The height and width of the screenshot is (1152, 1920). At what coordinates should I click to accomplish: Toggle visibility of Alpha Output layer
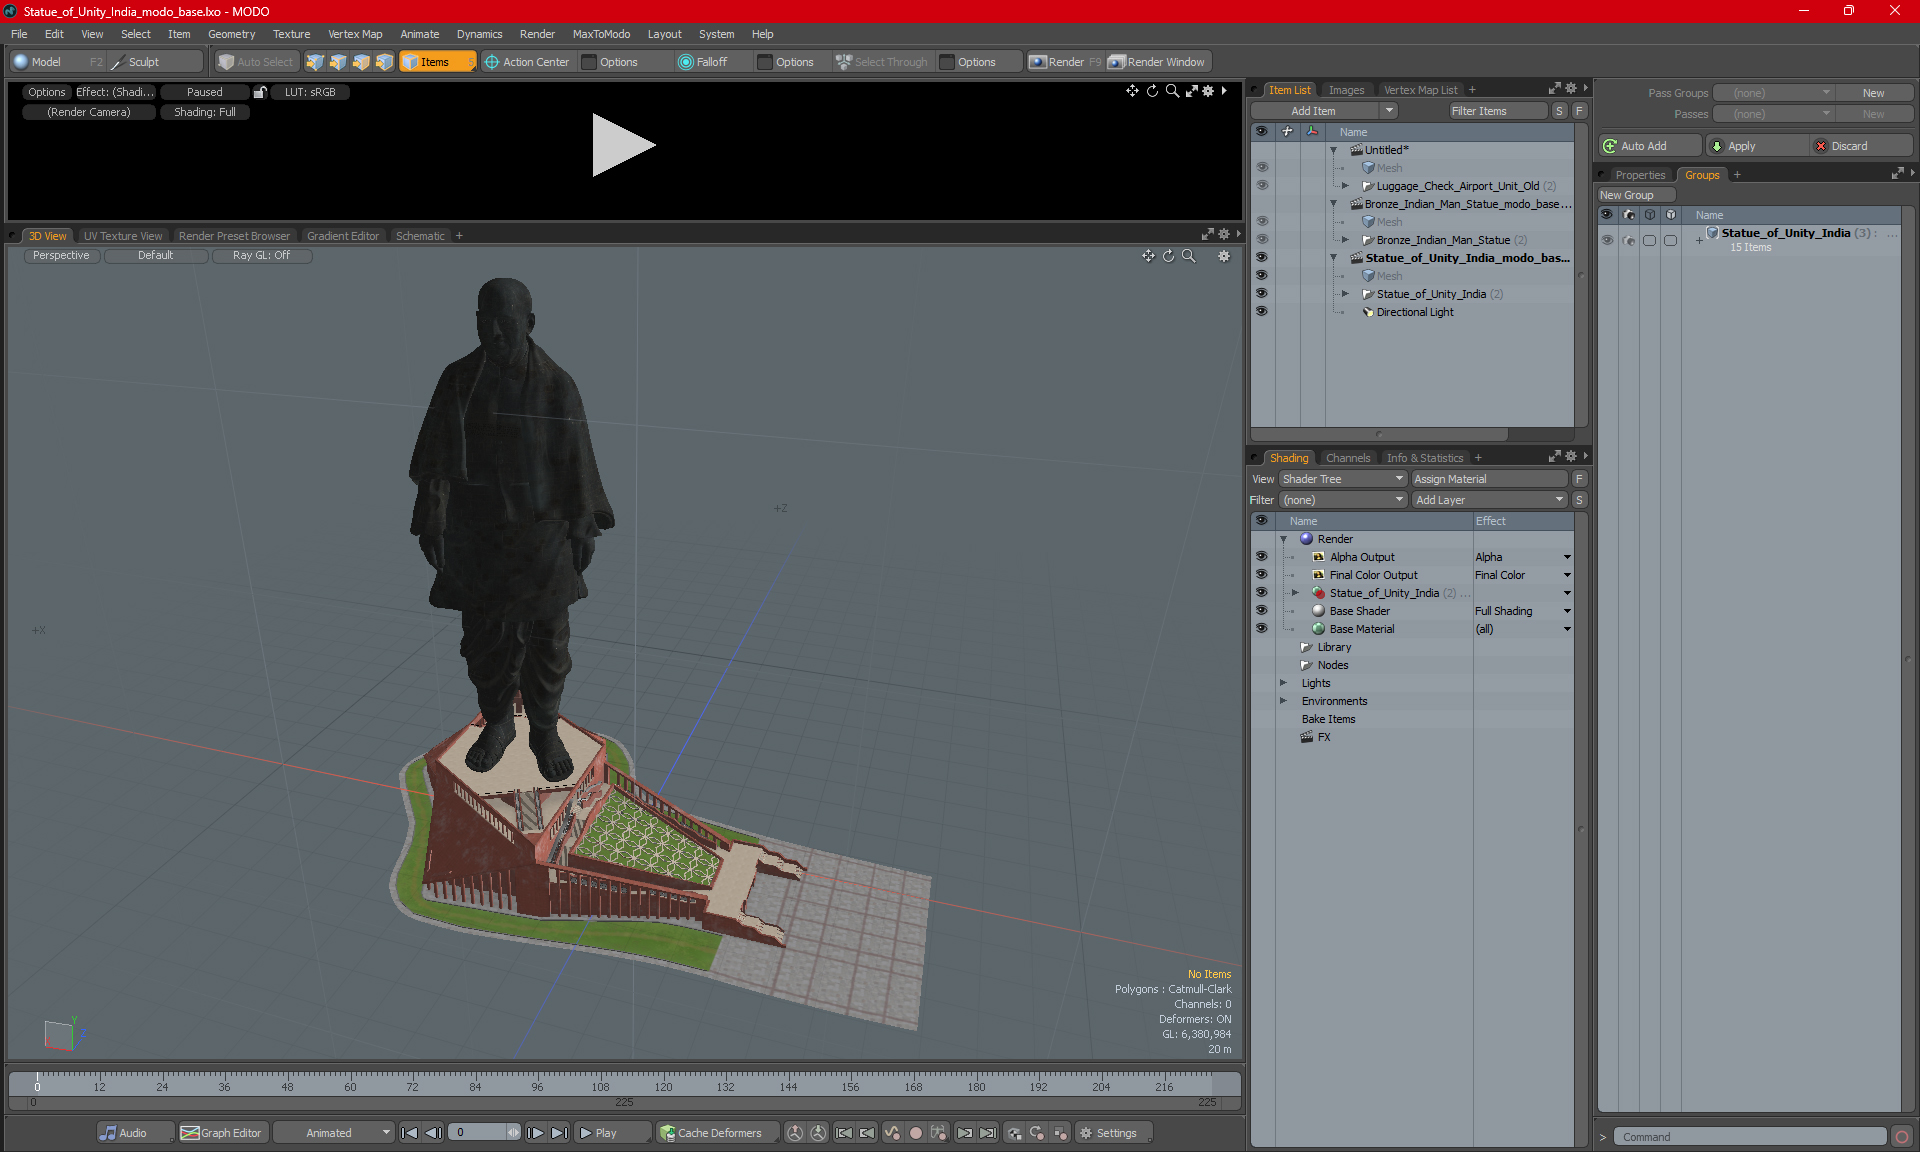pos(1262,557)
